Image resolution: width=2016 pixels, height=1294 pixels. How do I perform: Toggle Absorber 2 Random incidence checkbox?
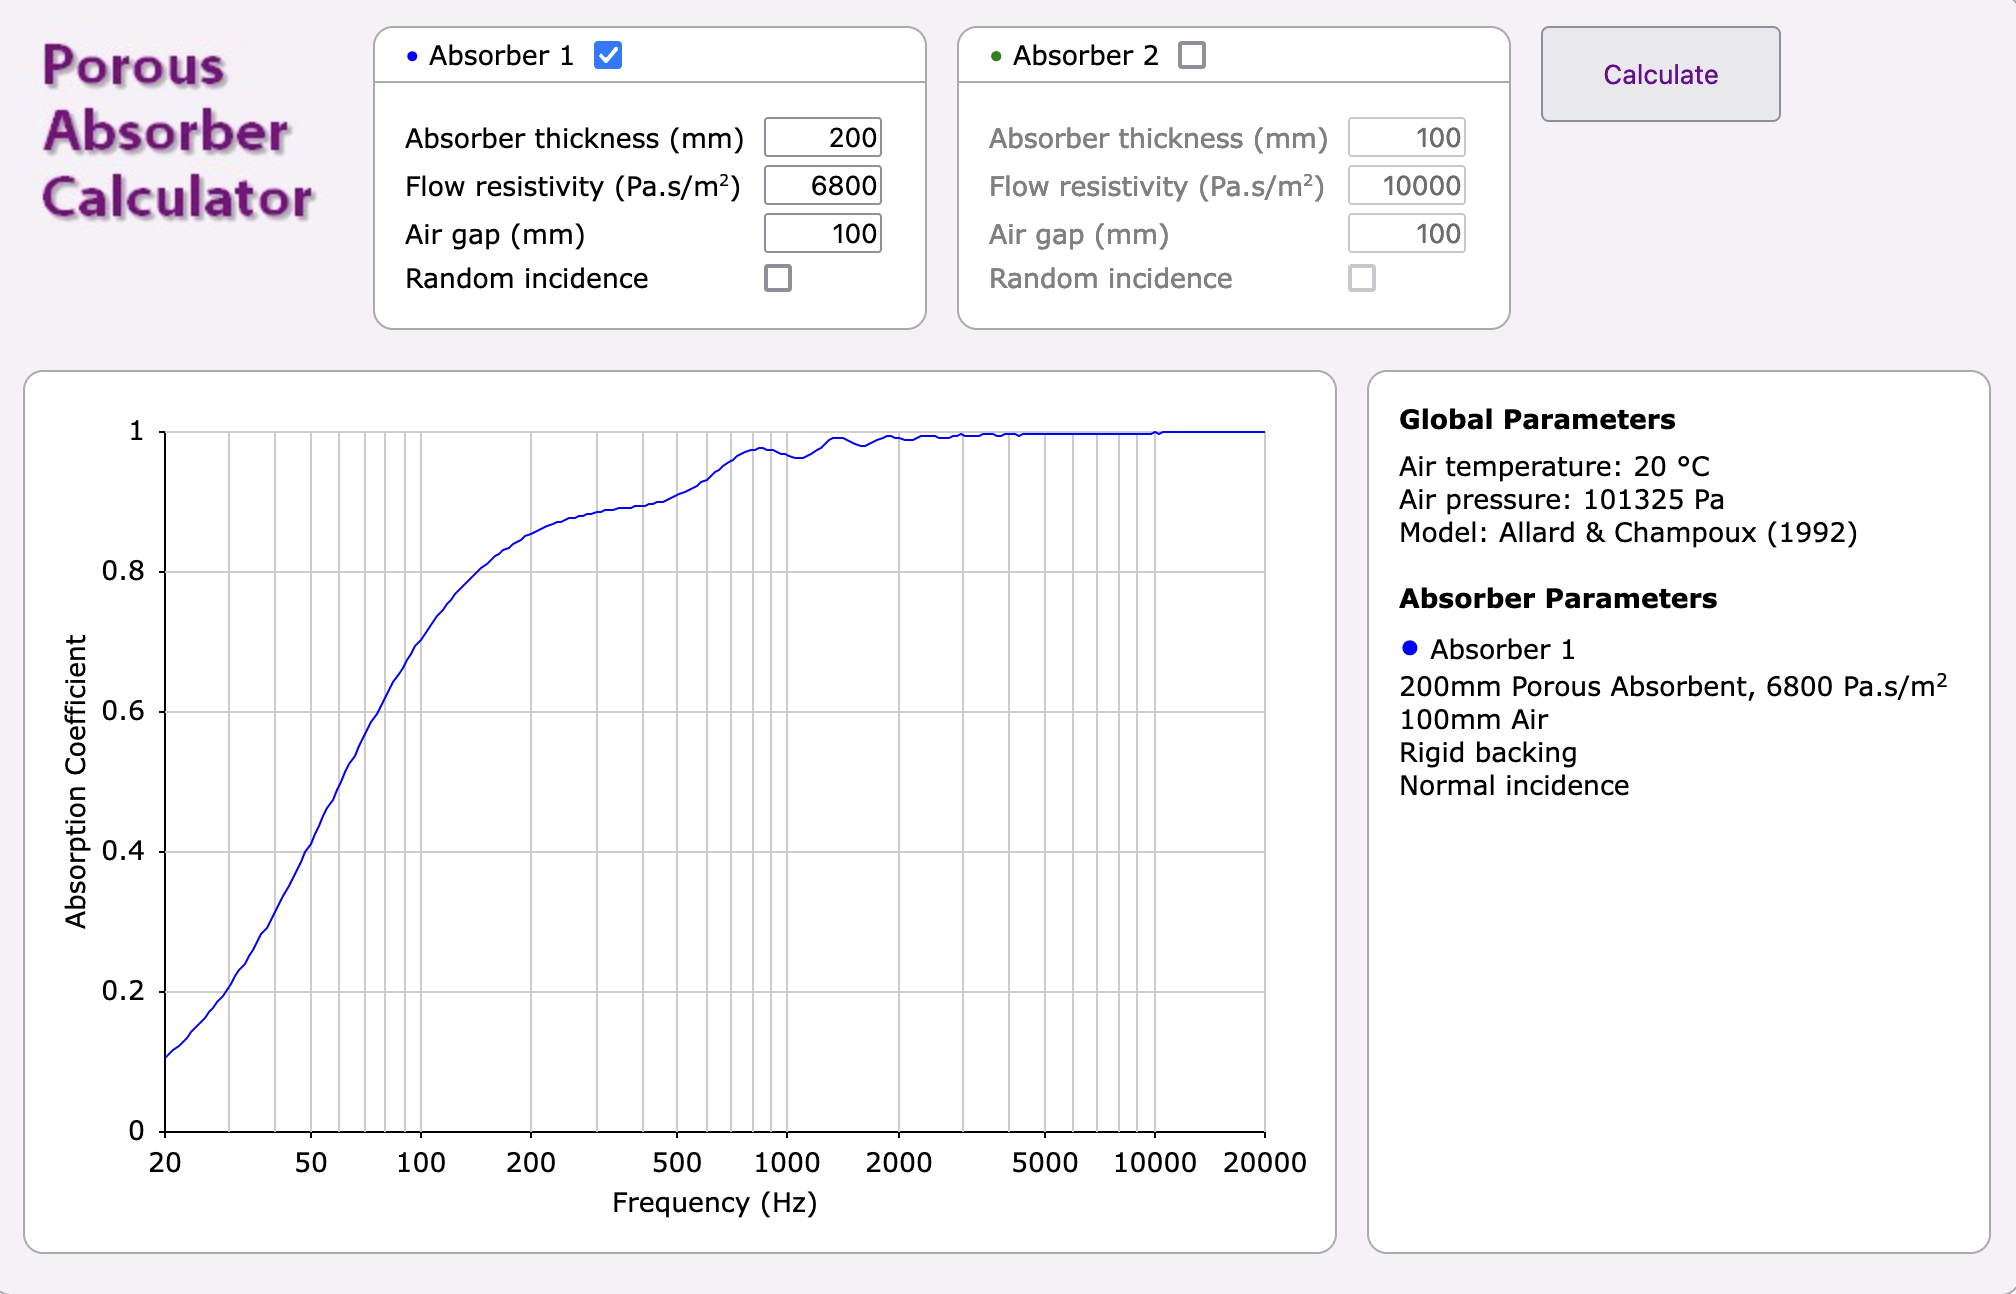click(x=1362, y=278)
